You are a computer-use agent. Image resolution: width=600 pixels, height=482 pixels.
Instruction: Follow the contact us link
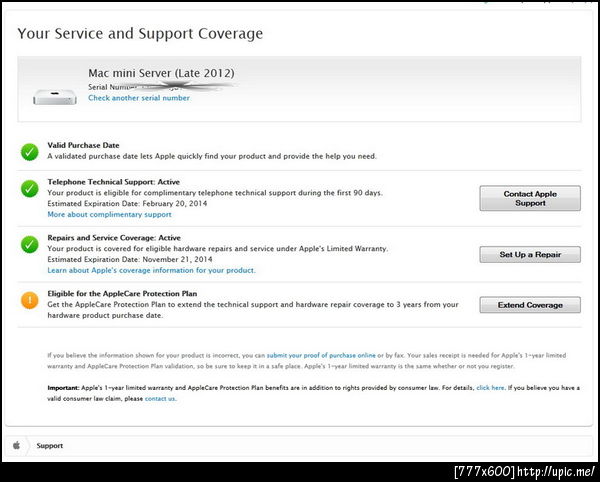click(x=160, y=399)
